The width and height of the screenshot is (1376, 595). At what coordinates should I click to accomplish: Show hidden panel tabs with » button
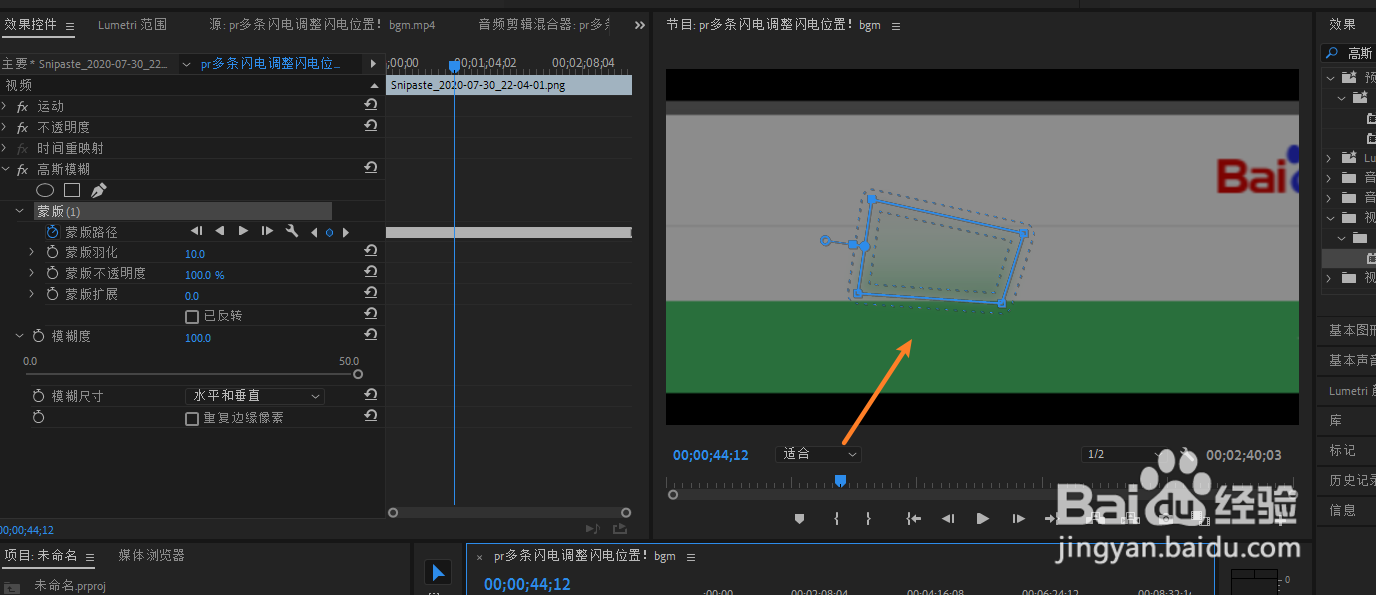pos(640,25)
